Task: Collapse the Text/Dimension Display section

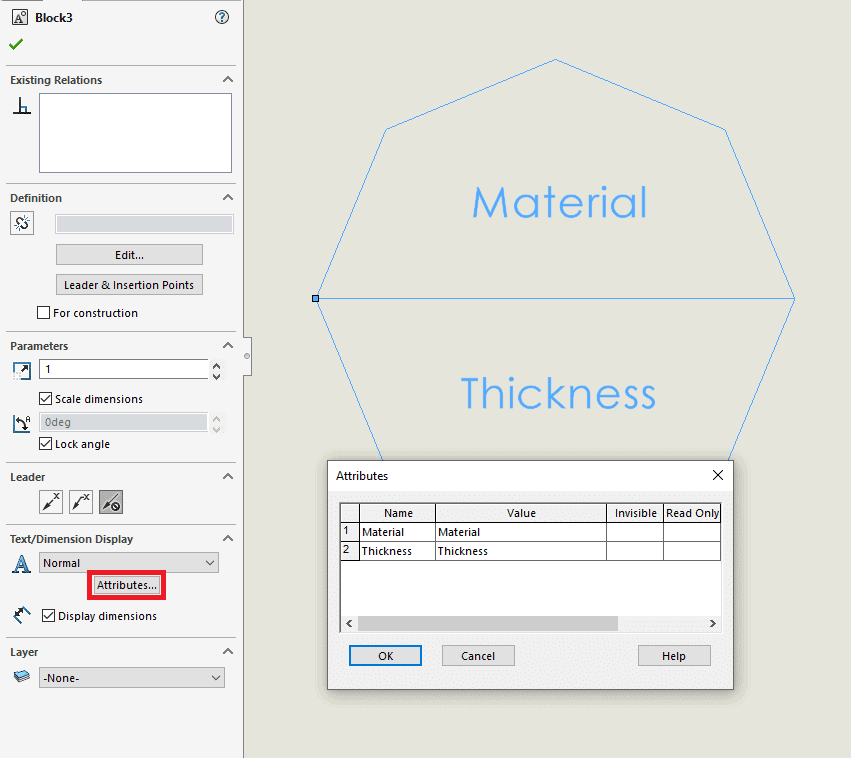Action: pyautogui.click(x=228, y=538)
